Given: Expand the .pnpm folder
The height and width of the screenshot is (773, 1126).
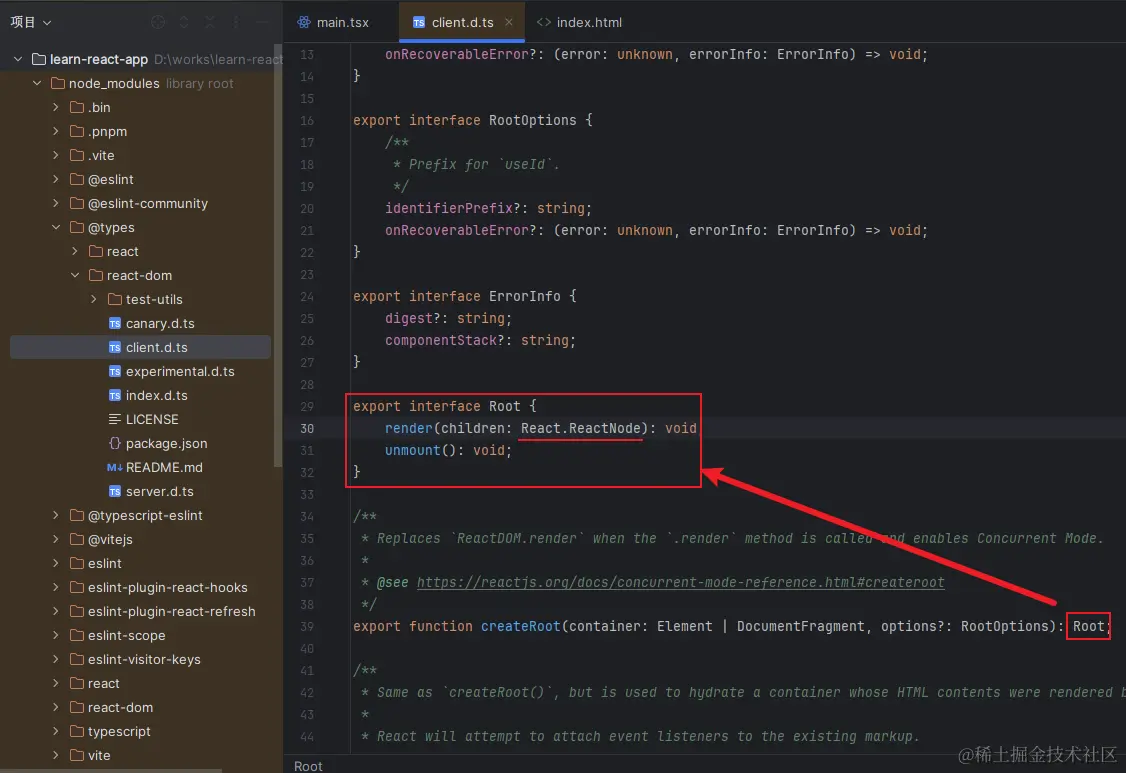Looking at the screenshot, I should (x=55, y=131).
